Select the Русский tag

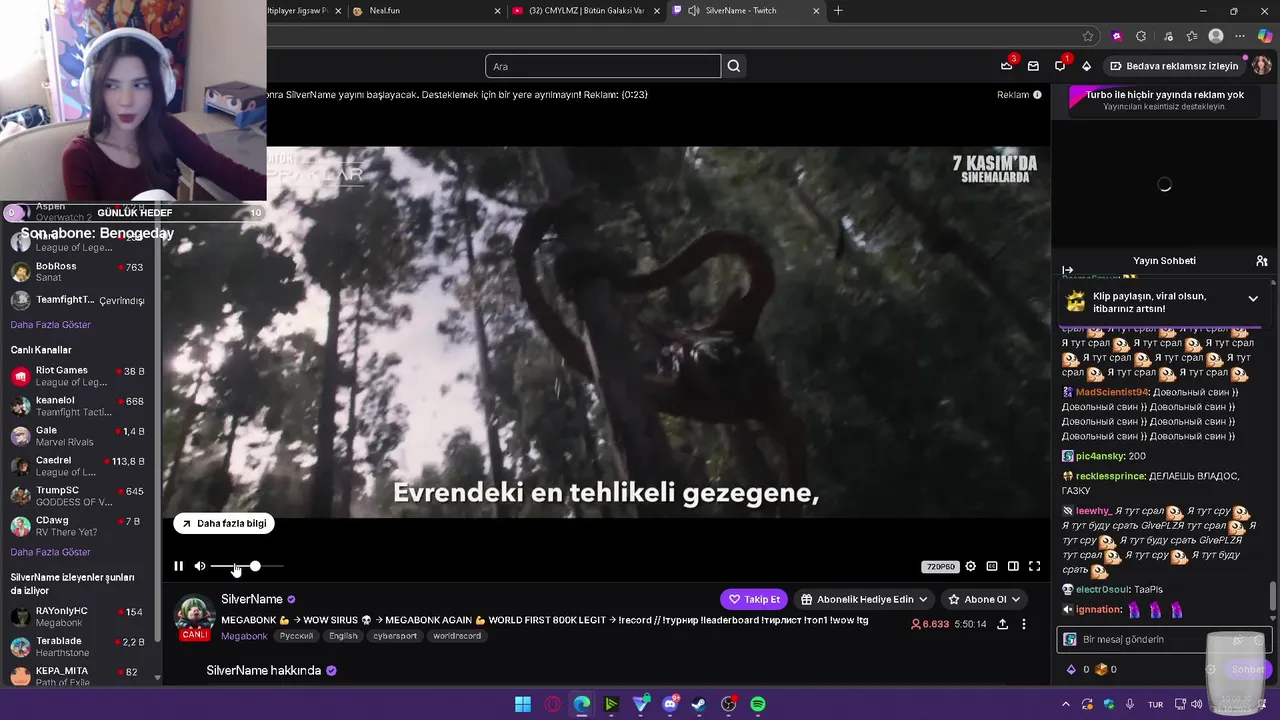pyautogui.click(x=296, y=636)
